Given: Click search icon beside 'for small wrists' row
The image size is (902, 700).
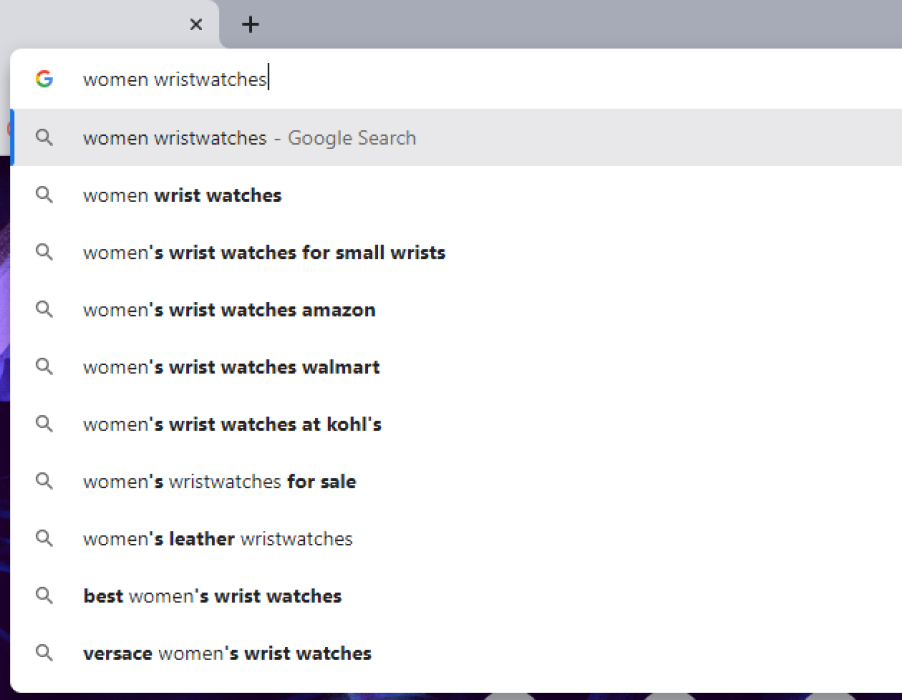Looking at the screenshot, I should point(44,252).
